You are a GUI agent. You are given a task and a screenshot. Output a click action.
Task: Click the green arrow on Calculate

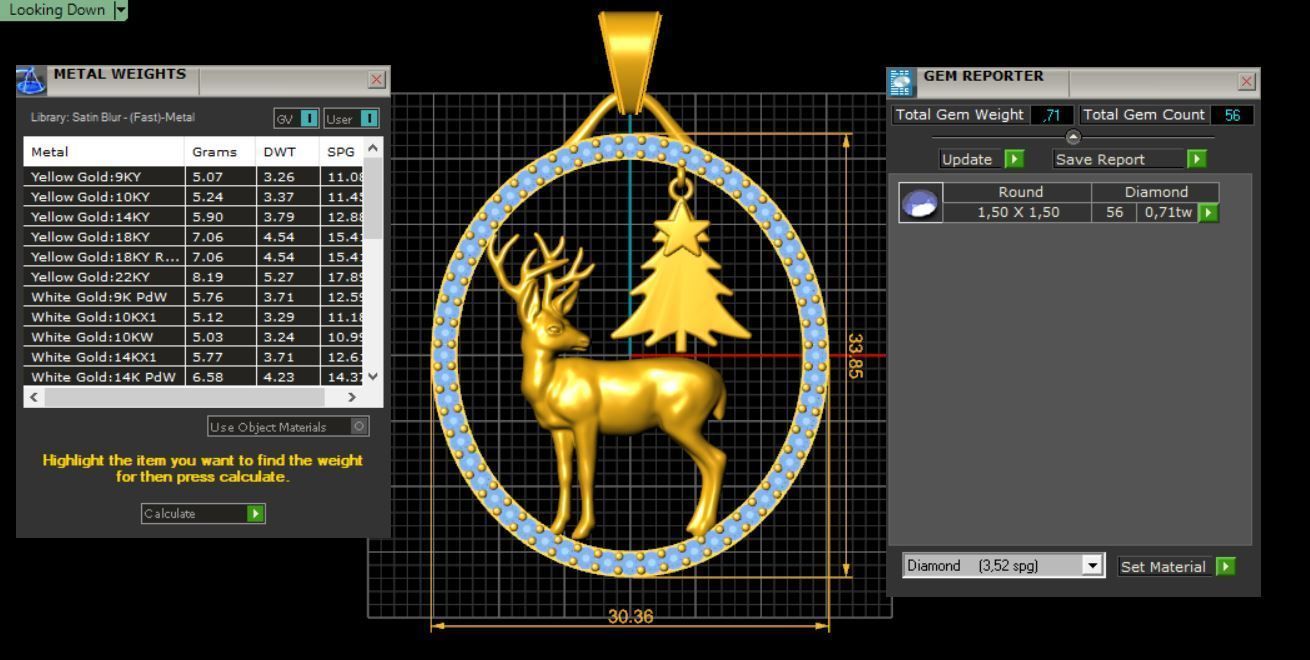point(256,513)
